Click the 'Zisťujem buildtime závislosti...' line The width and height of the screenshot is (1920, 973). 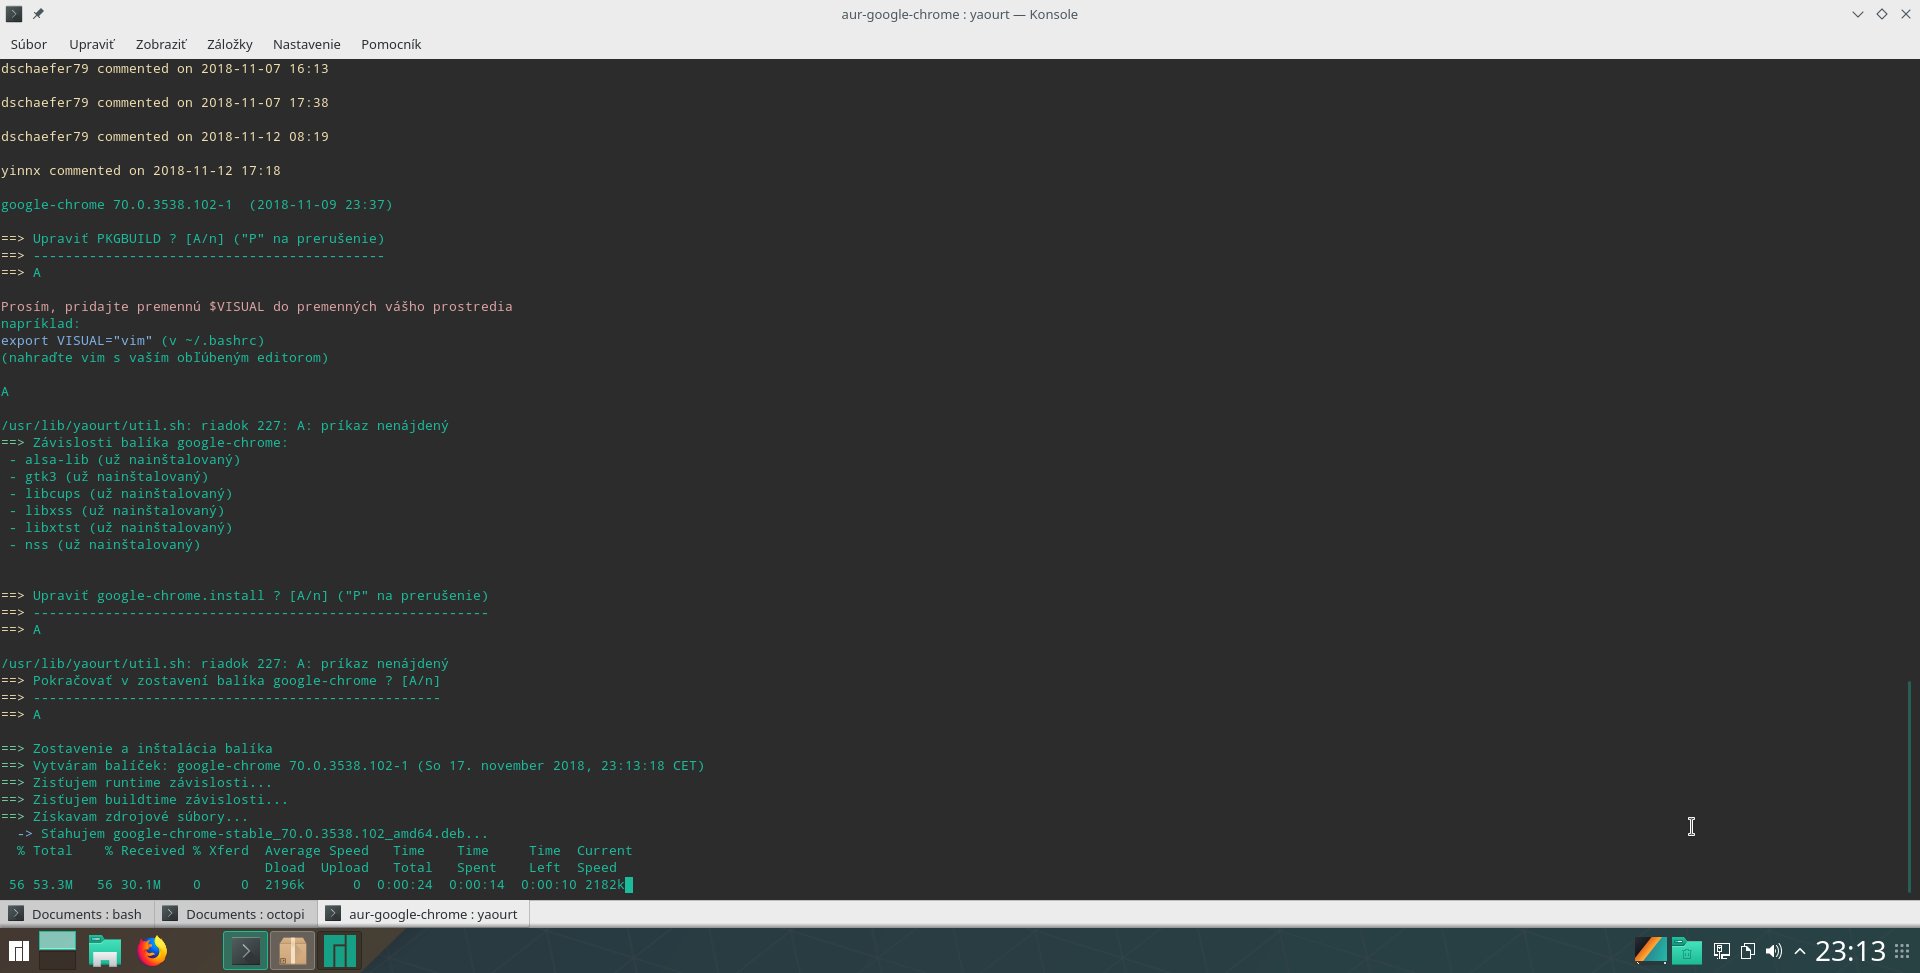click(x=145, y=799)
